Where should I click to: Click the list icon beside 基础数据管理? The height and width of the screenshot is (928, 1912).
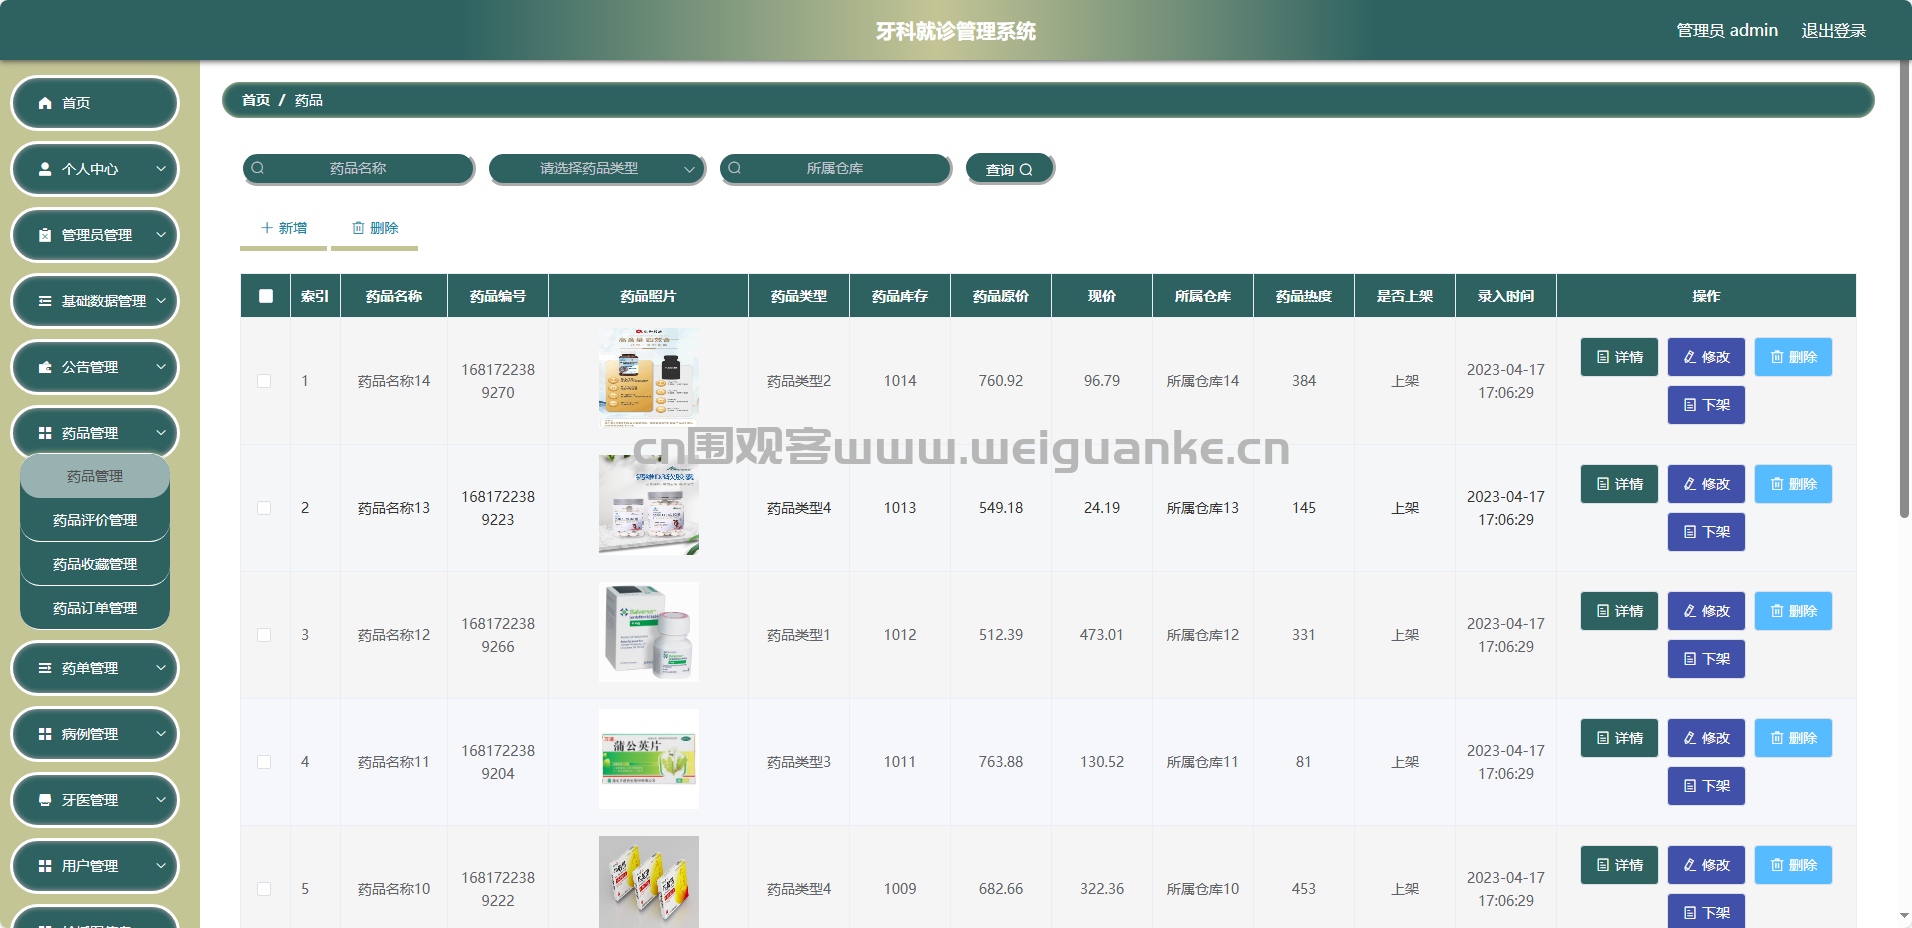point(45,301)
